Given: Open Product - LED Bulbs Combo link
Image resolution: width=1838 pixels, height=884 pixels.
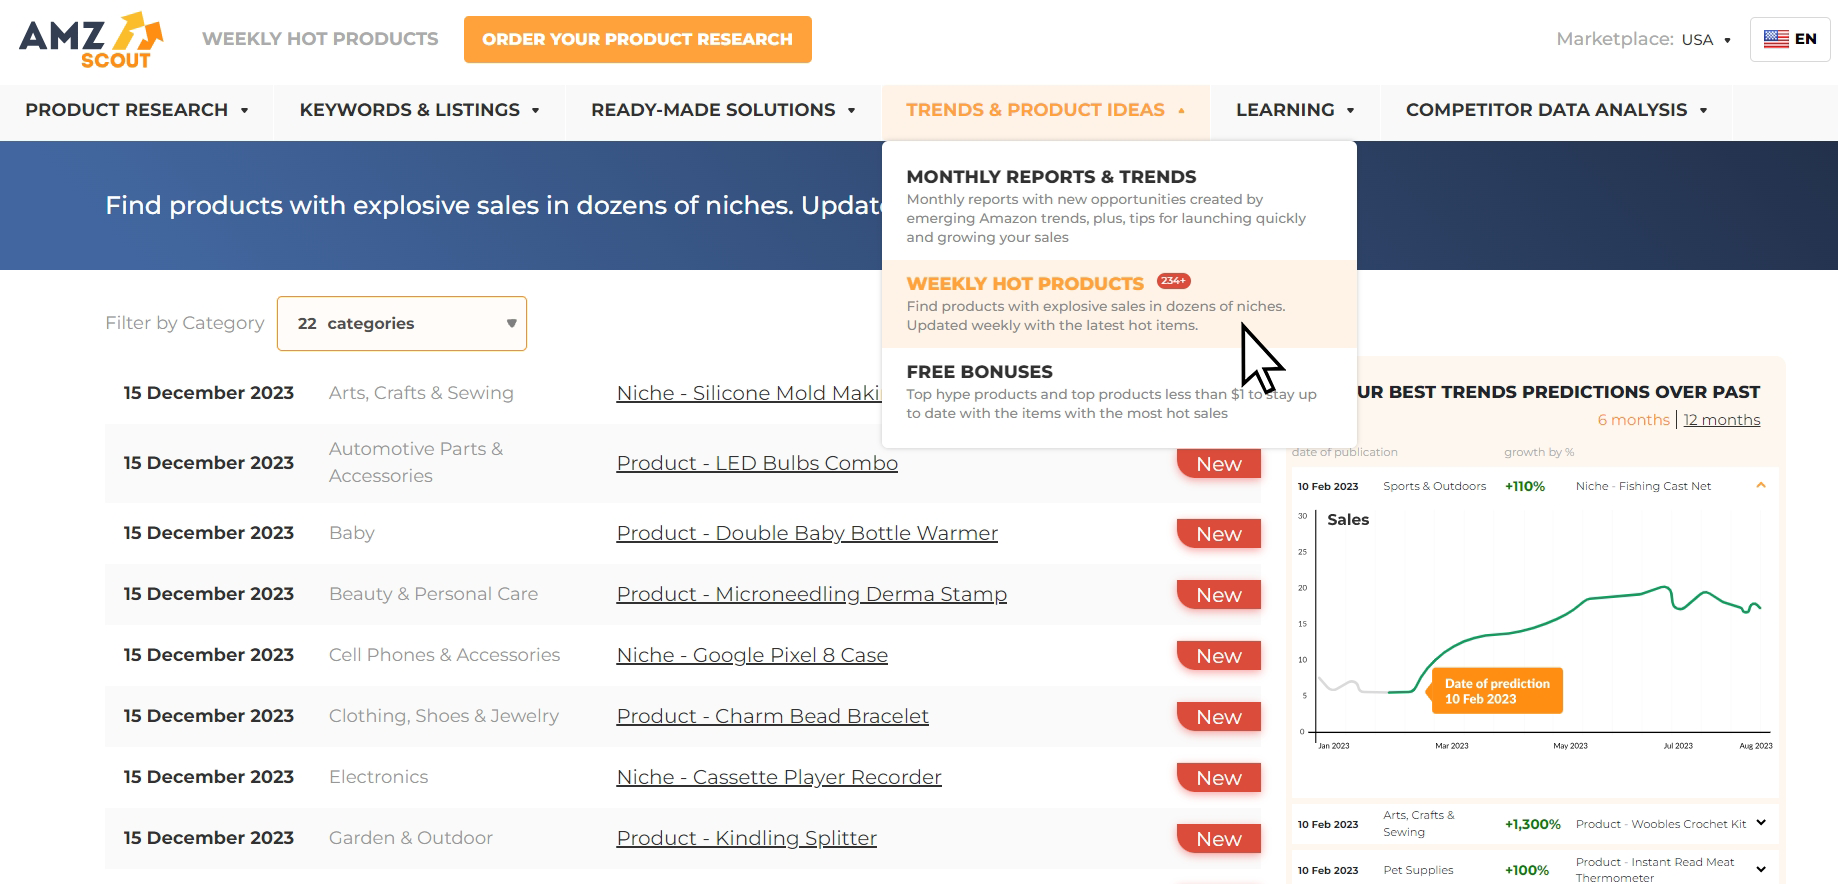Looking at the screenshot, I should pos(757,463).
